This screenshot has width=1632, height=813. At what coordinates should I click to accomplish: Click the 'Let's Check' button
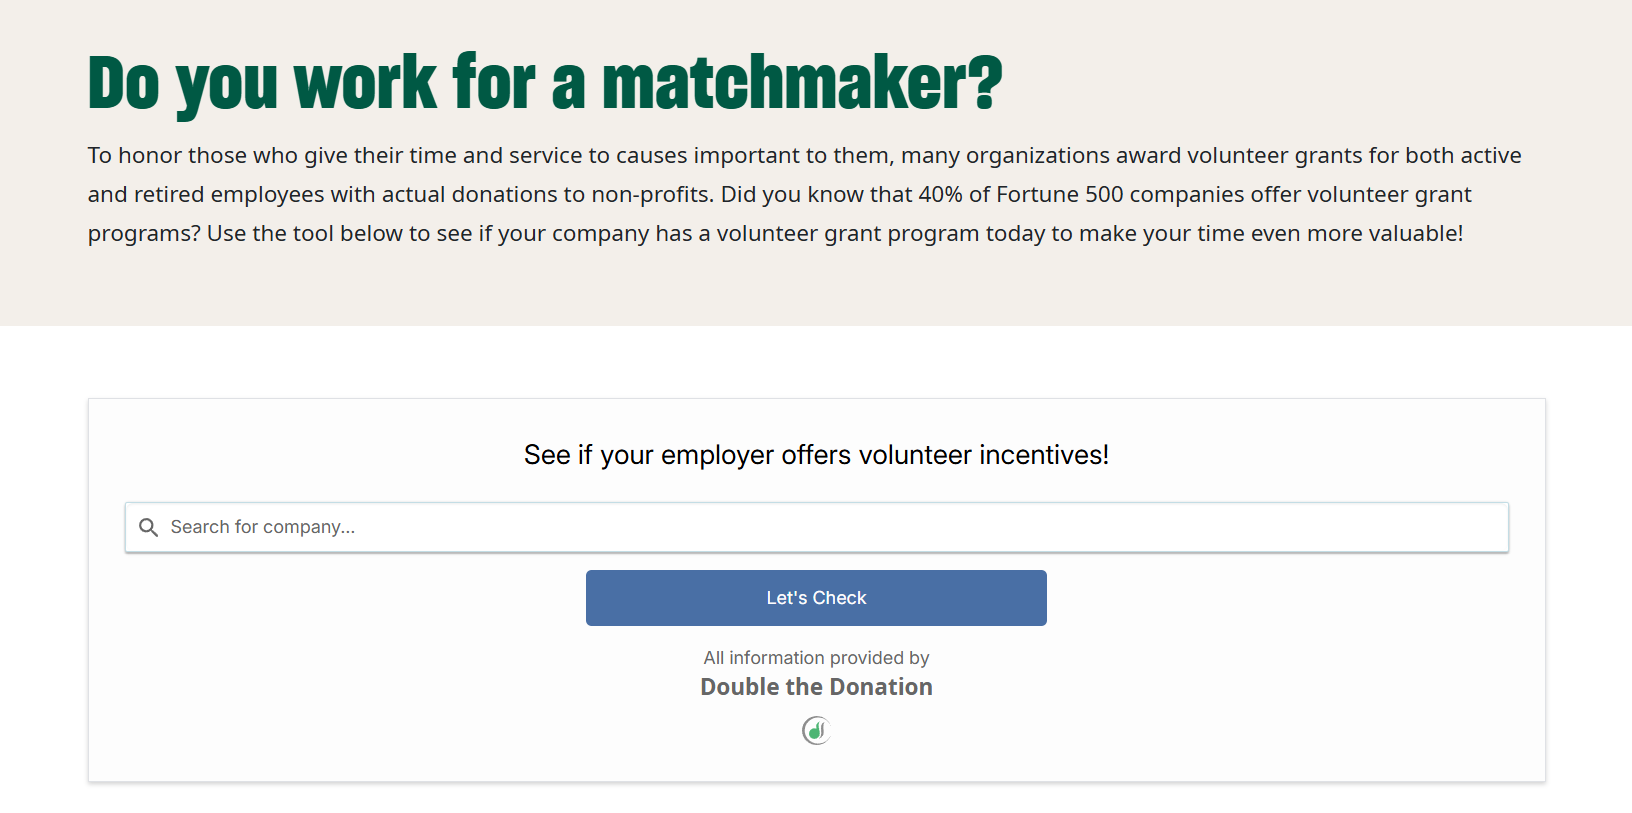[x=816, y=597]
